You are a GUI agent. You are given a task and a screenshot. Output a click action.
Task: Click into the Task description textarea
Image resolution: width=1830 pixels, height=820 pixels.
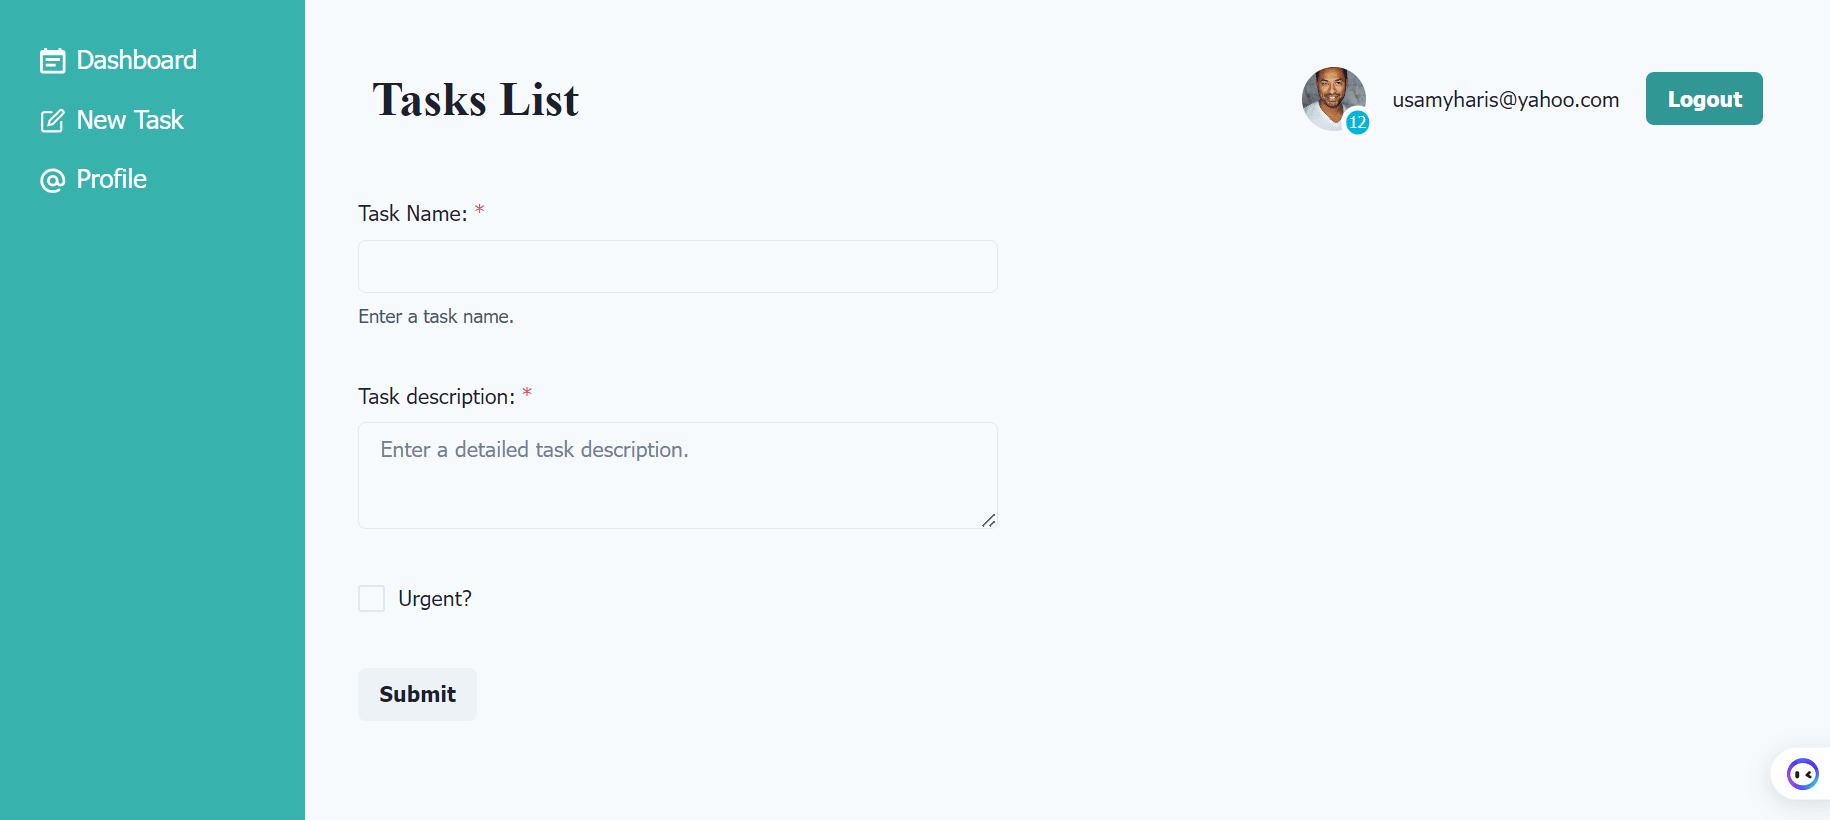678,475
